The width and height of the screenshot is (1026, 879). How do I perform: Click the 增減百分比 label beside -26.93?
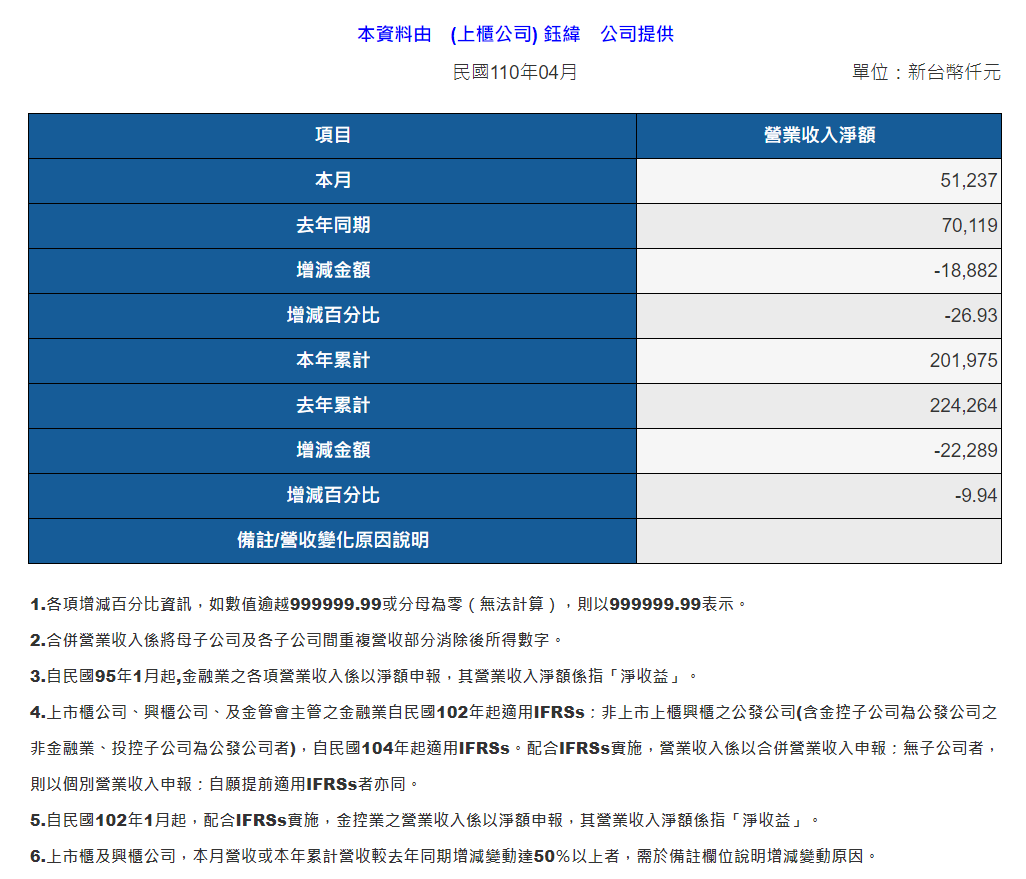click(332, 315)
